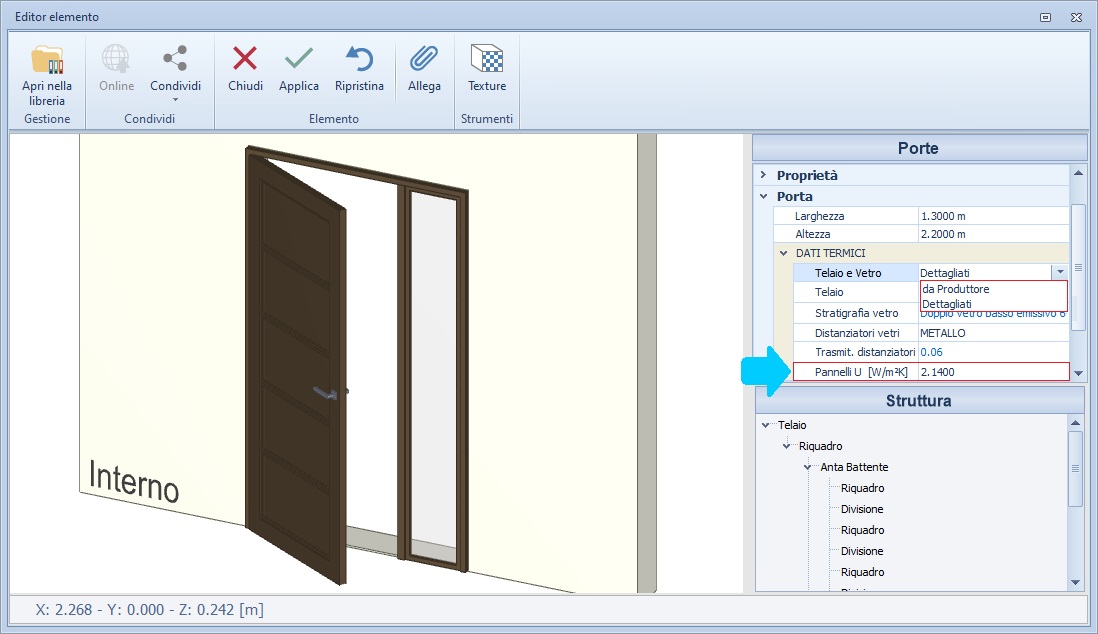The height and width of the screenshot is (634, 1098).
Task: Select the second Divisione tree item
Action: pos(862,551)
